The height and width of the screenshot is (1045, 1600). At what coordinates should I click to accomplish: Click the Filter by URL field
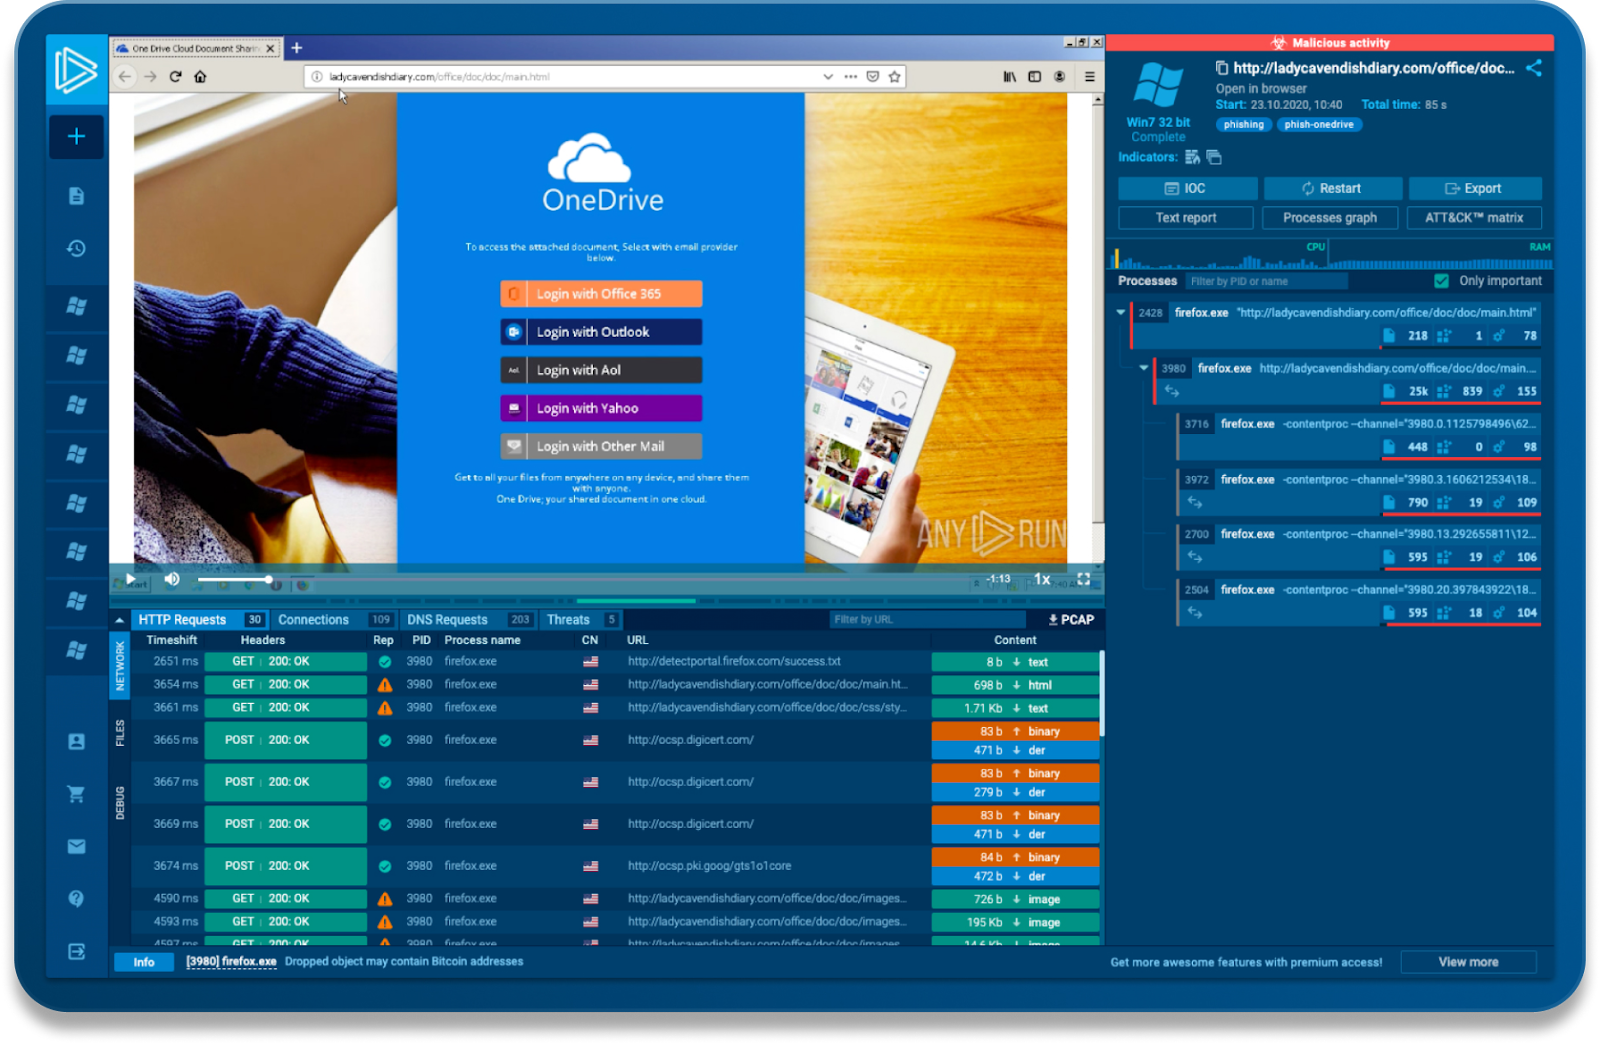(x=928, y=620)
